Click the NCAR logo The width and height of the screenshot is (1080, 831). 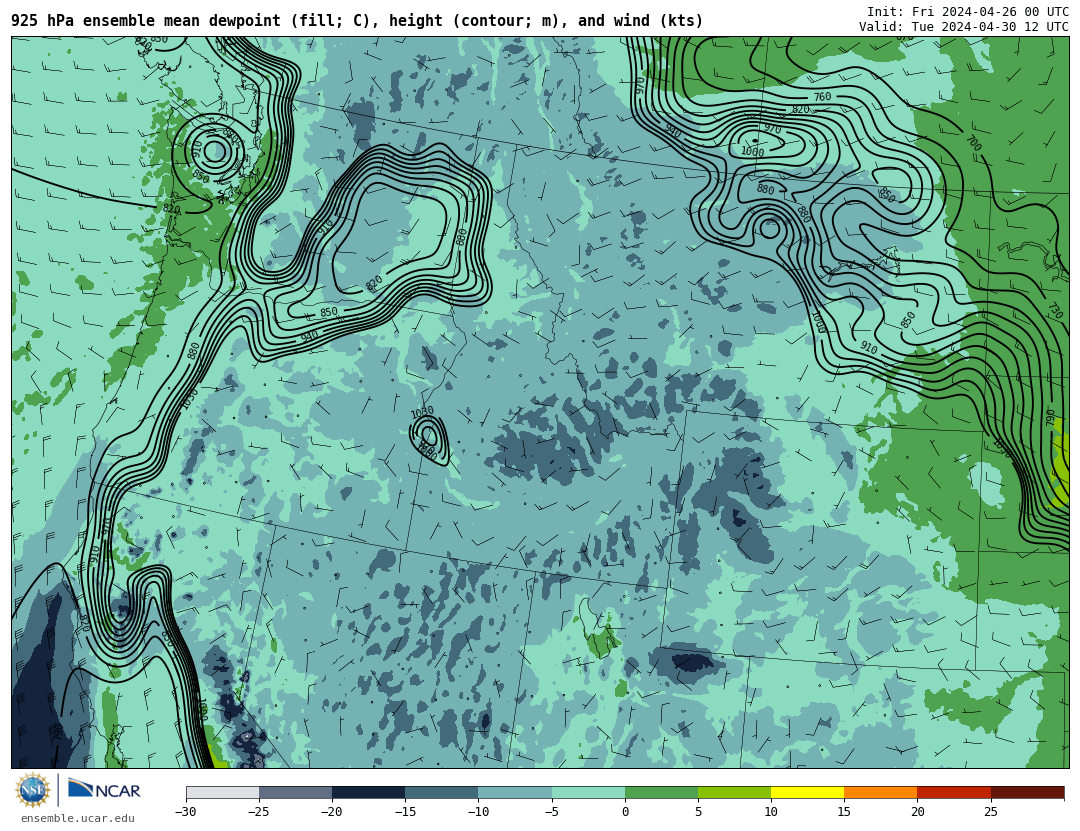[x=104, y=789]
